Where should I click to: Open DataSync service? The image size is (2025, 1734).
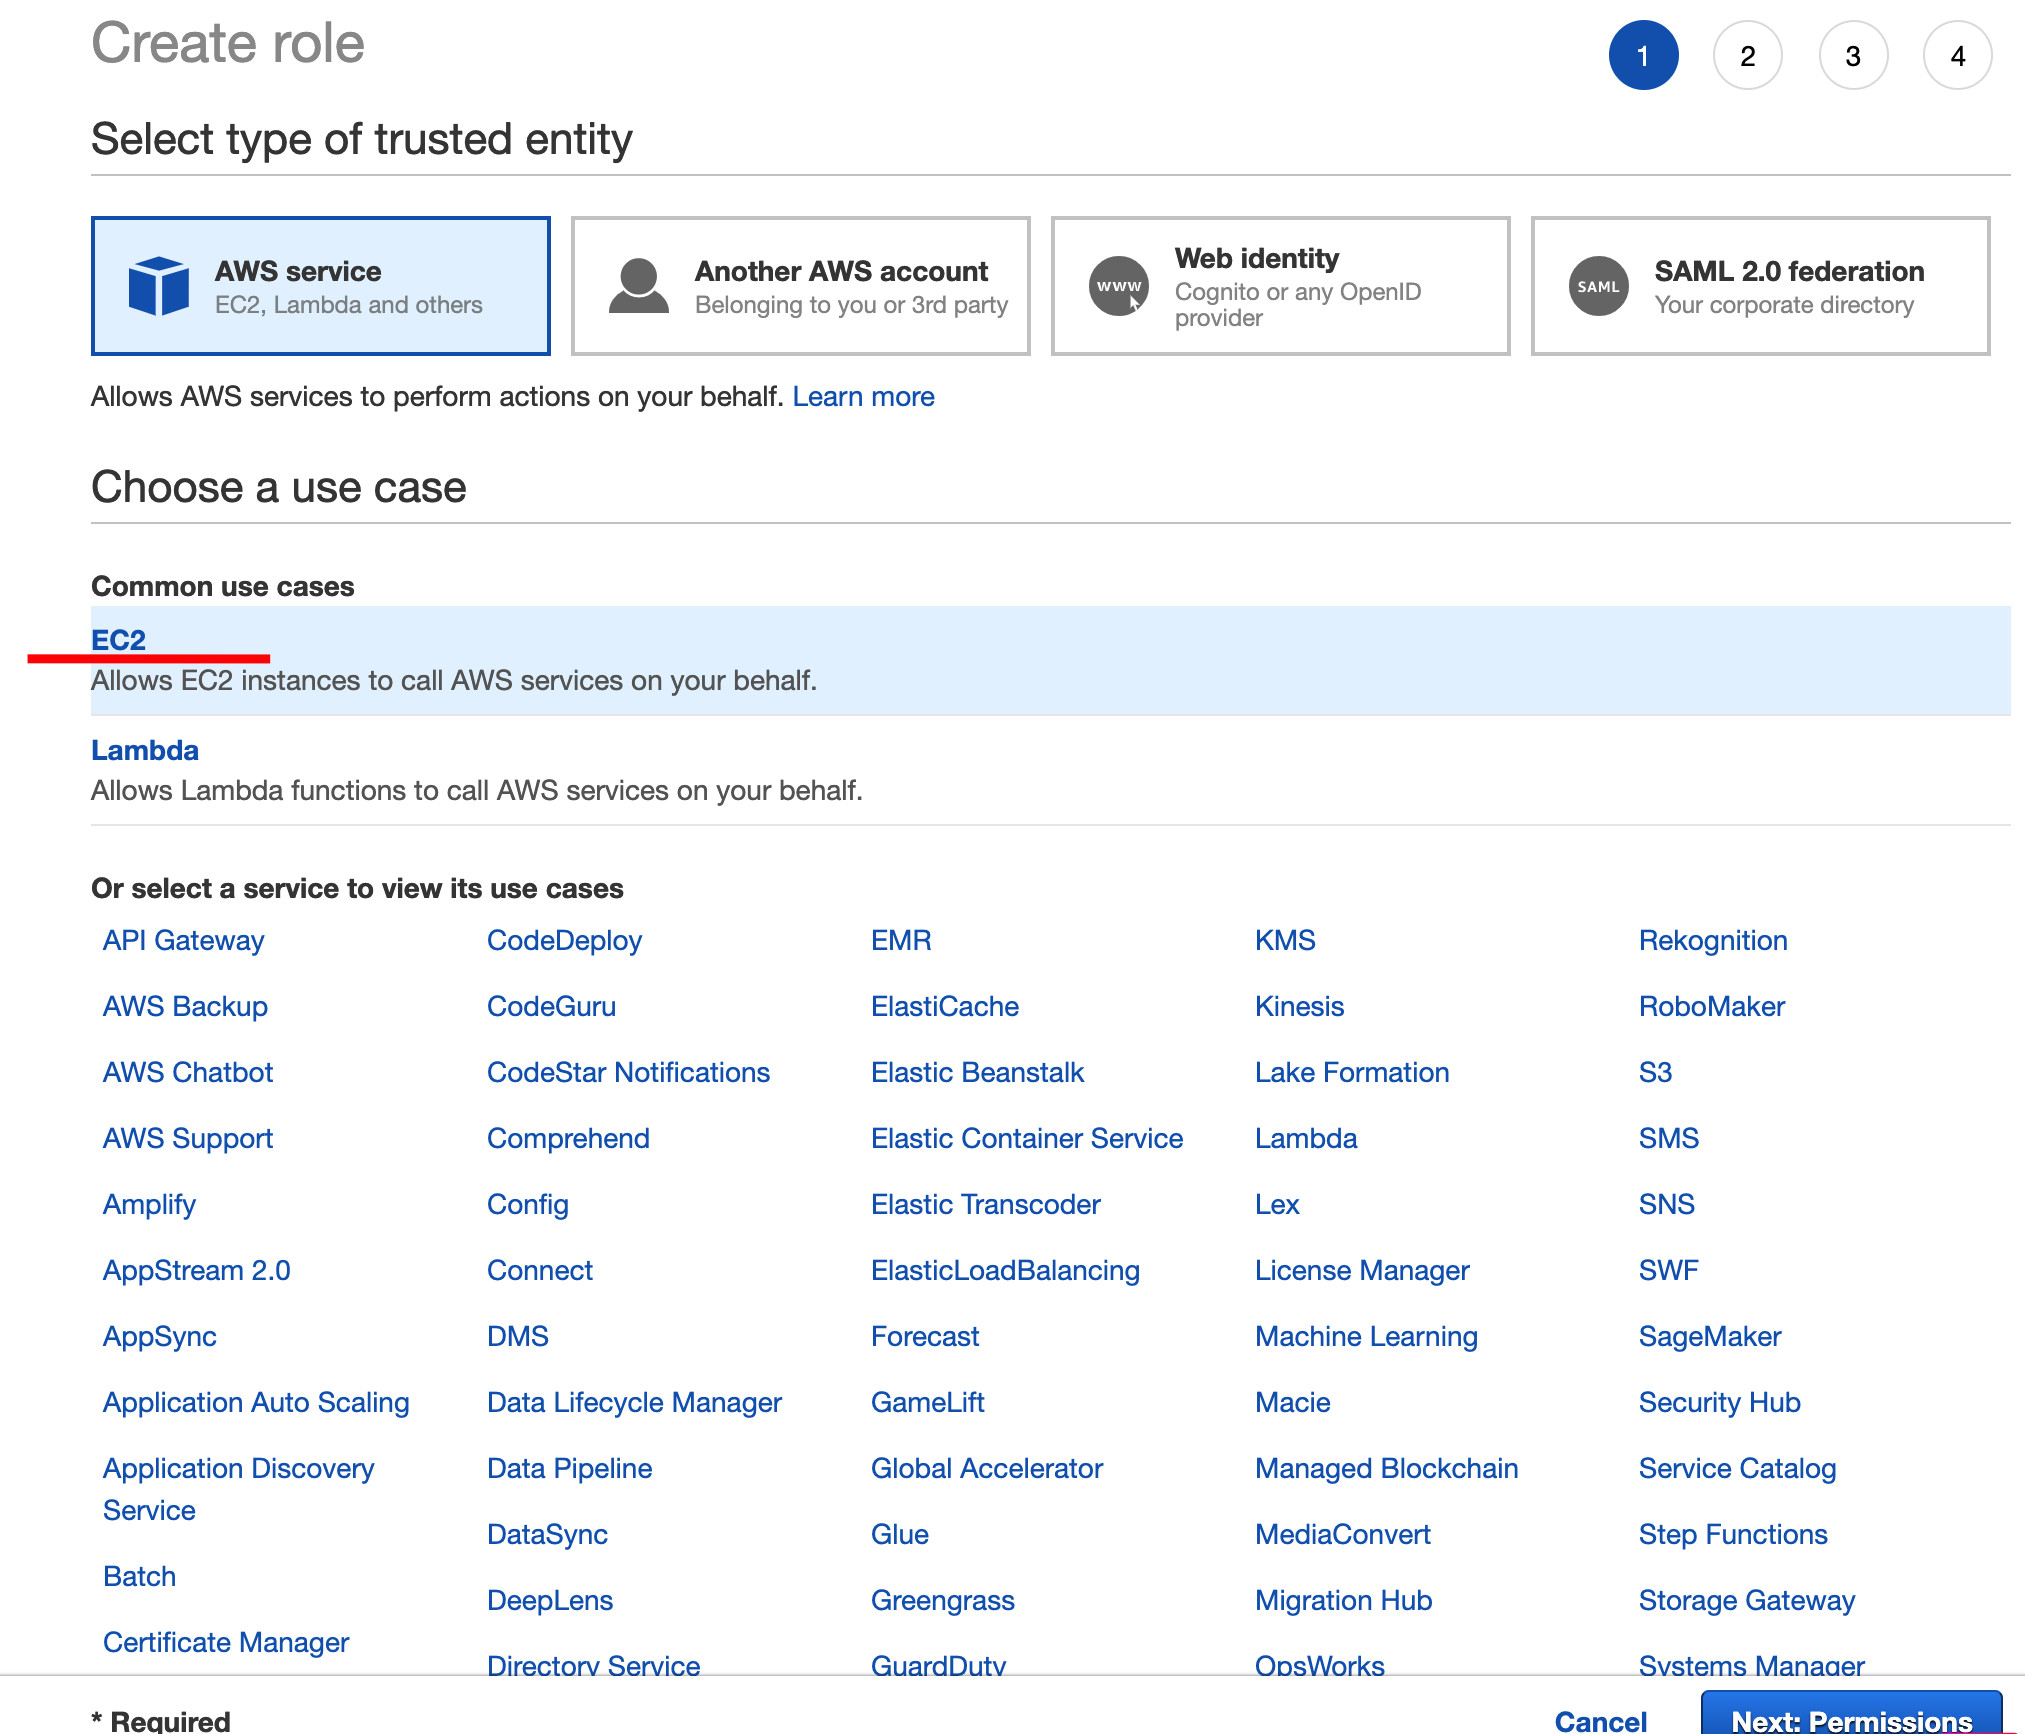coord(547,1535)
